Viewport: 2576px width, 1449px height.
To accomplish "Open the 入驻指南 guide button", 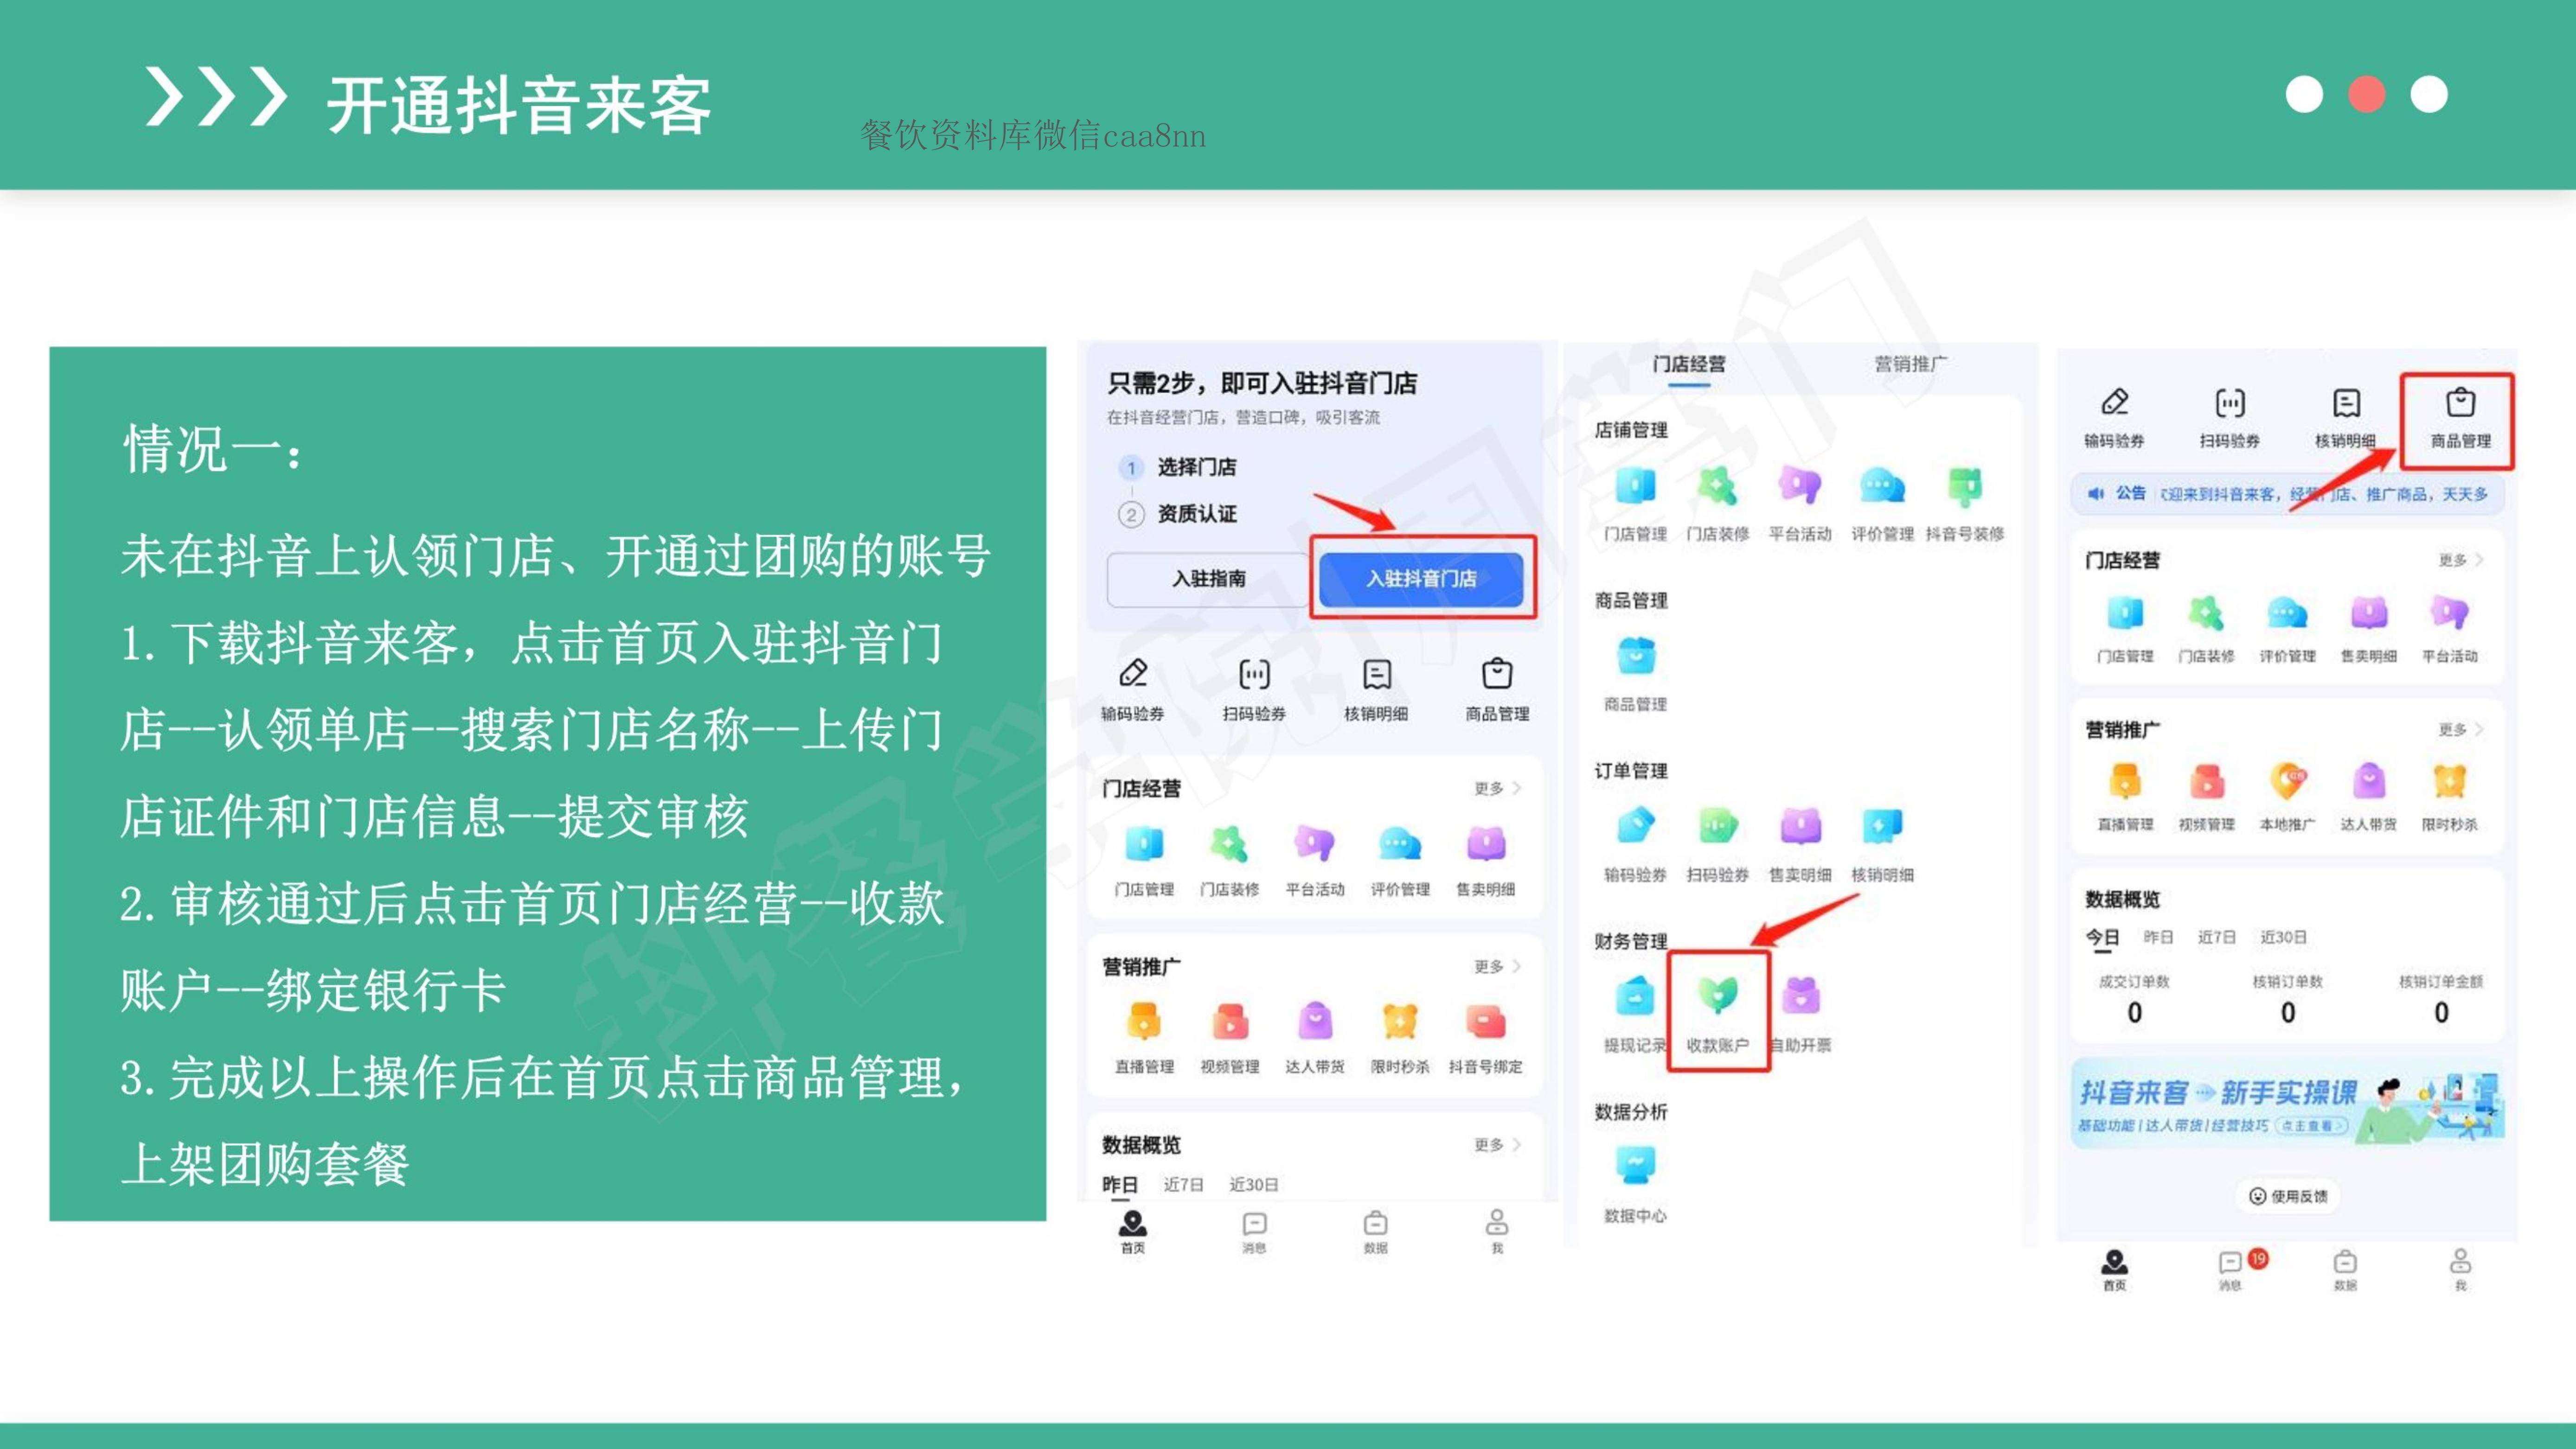I will point(1208,578).
